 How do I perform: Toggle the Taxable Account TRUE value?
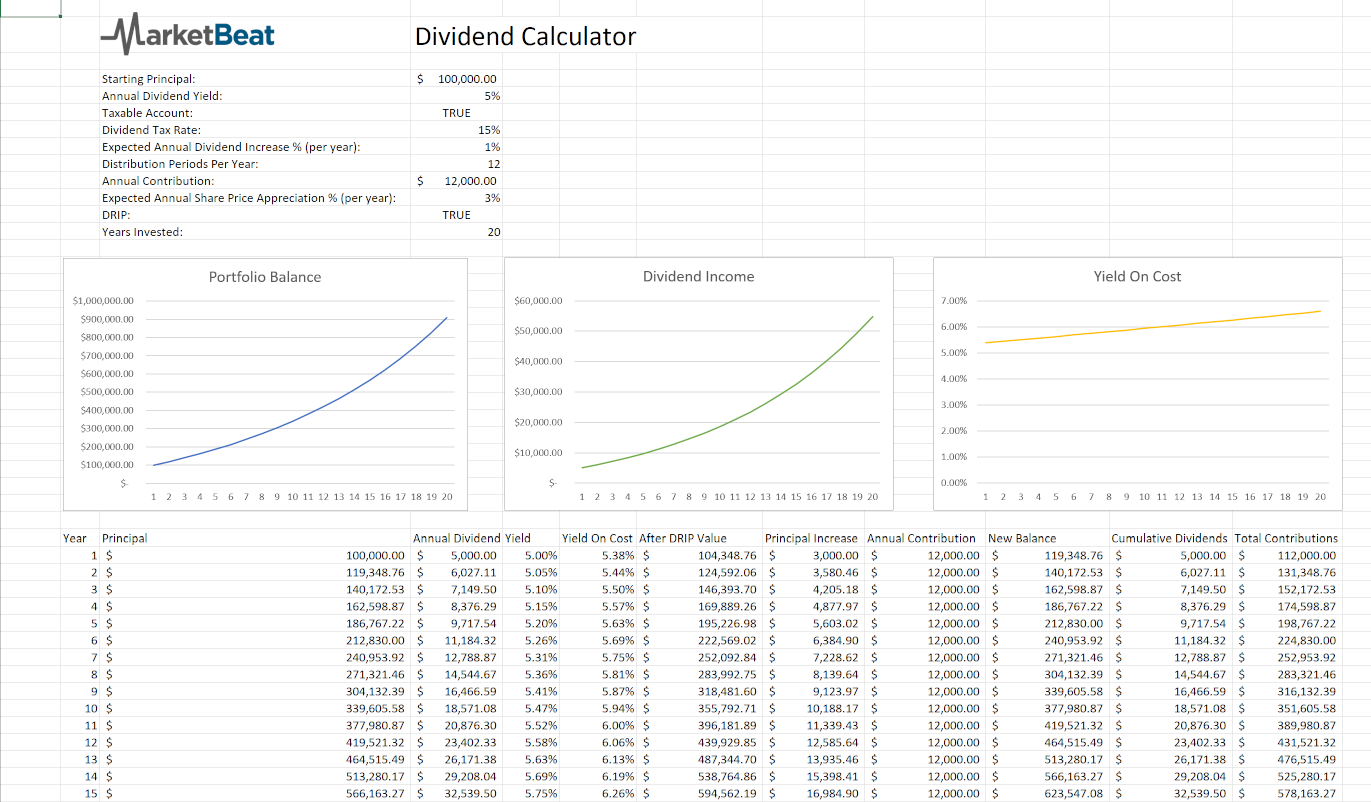click(x=456, y=113)
